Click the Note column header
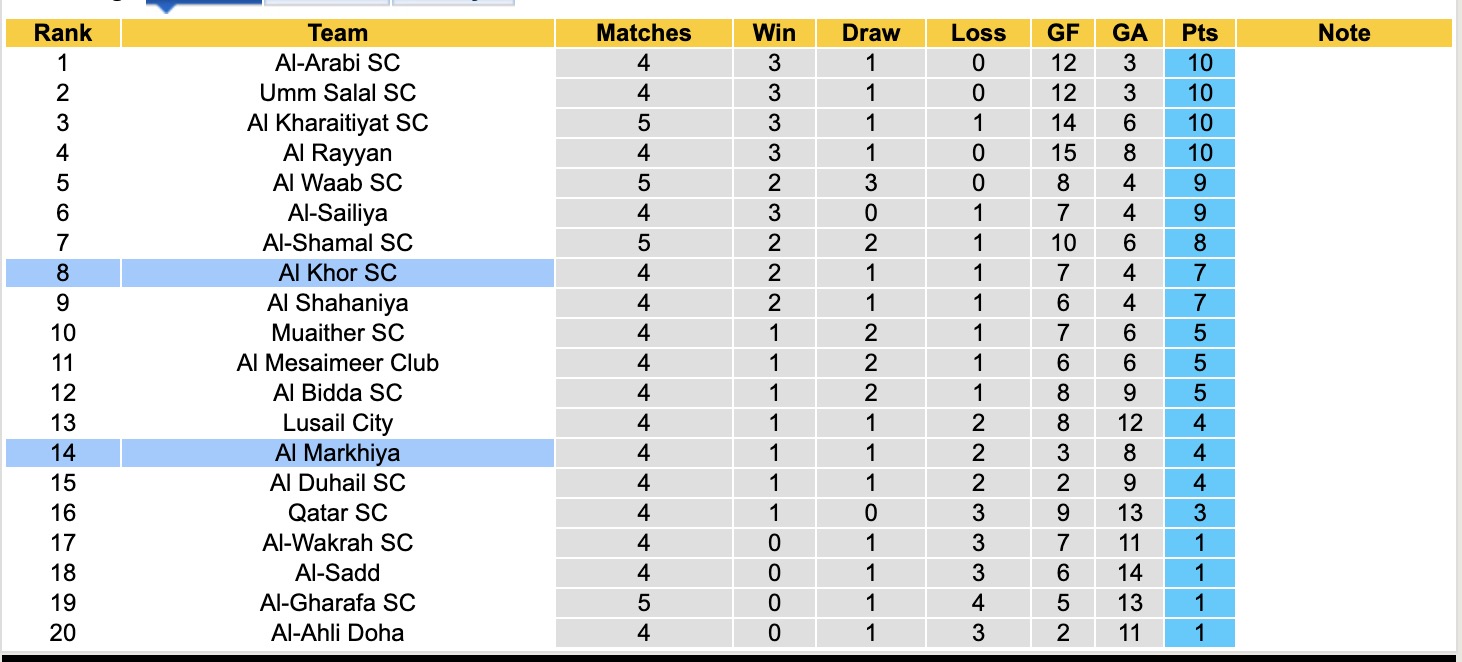This screenshot has height=662, width=1462. (1343, 33)
